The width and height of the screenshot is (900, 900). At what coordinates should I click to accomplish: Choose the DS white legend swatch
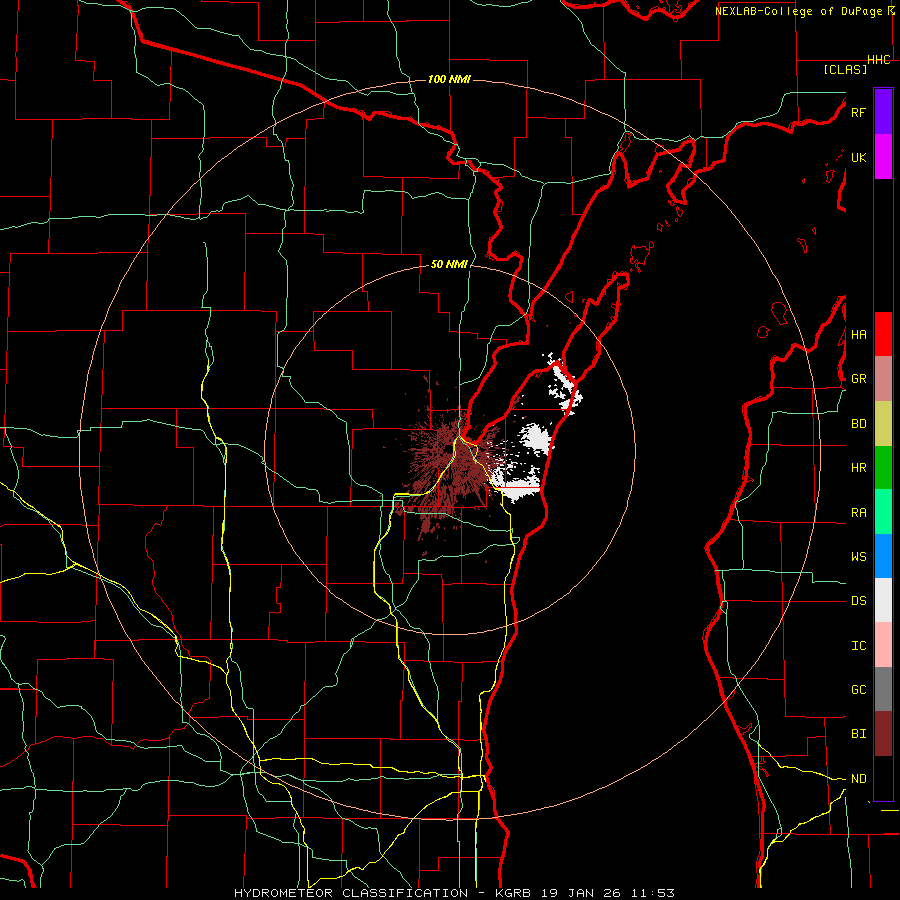(x=883, y=600)
